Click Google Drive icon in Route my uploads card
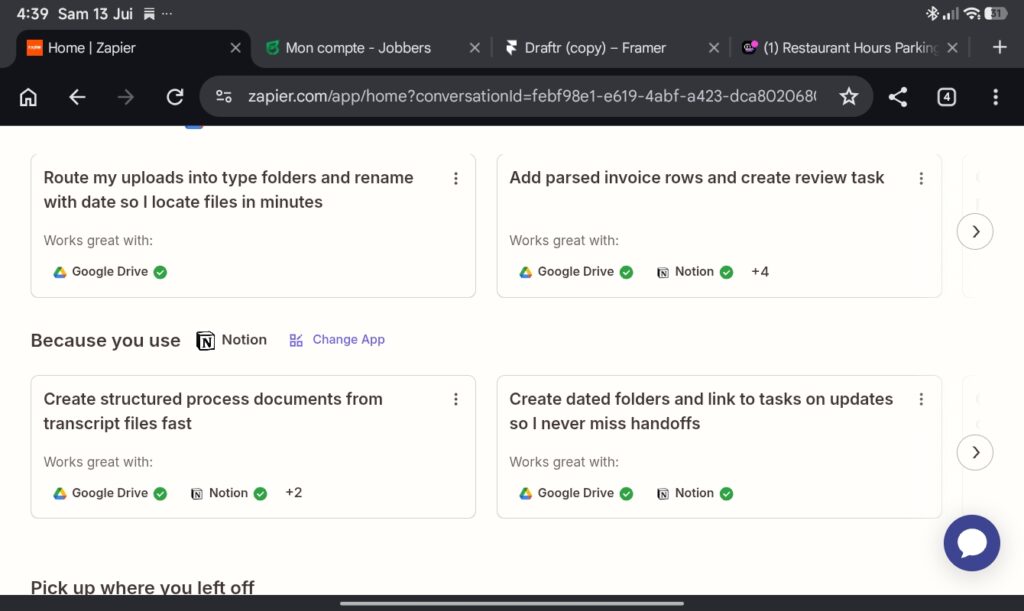Image resolution: width=1024 pixels, height=611 pixels. click(60, 272)
